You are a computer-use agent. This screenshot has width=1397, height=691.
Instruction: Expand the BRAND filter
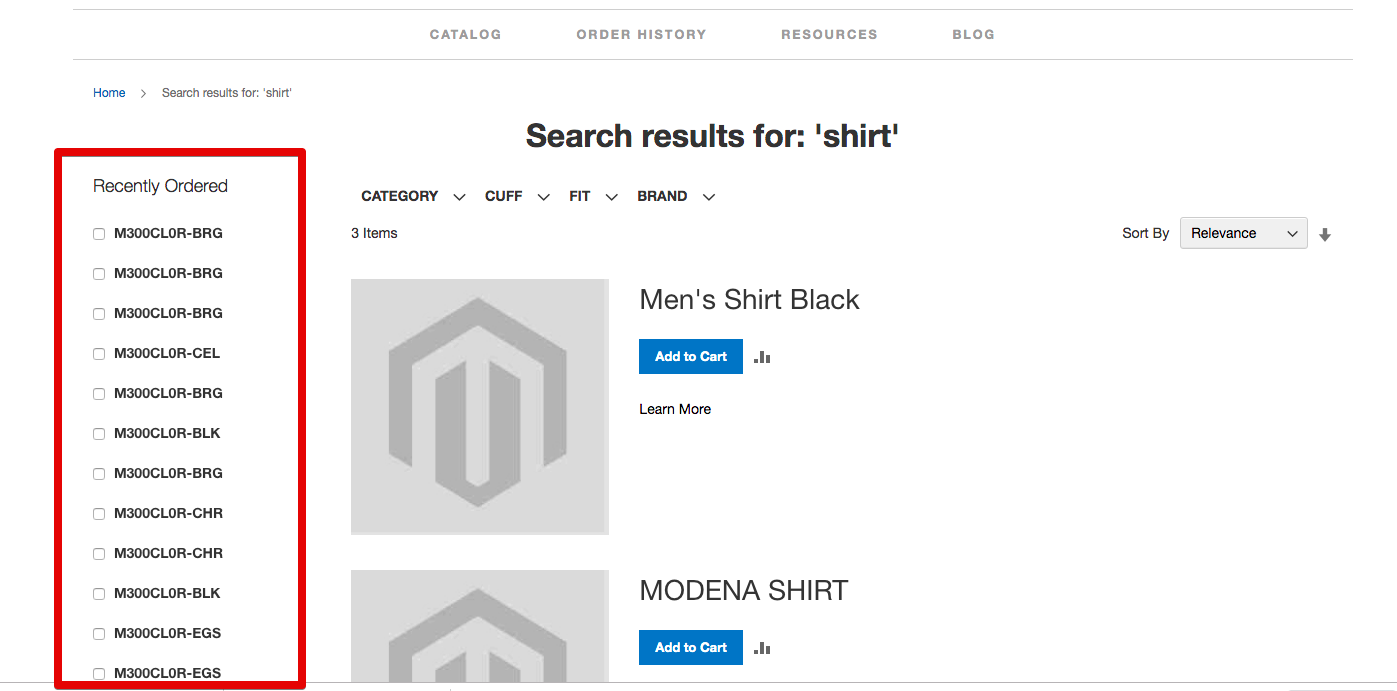676,197
